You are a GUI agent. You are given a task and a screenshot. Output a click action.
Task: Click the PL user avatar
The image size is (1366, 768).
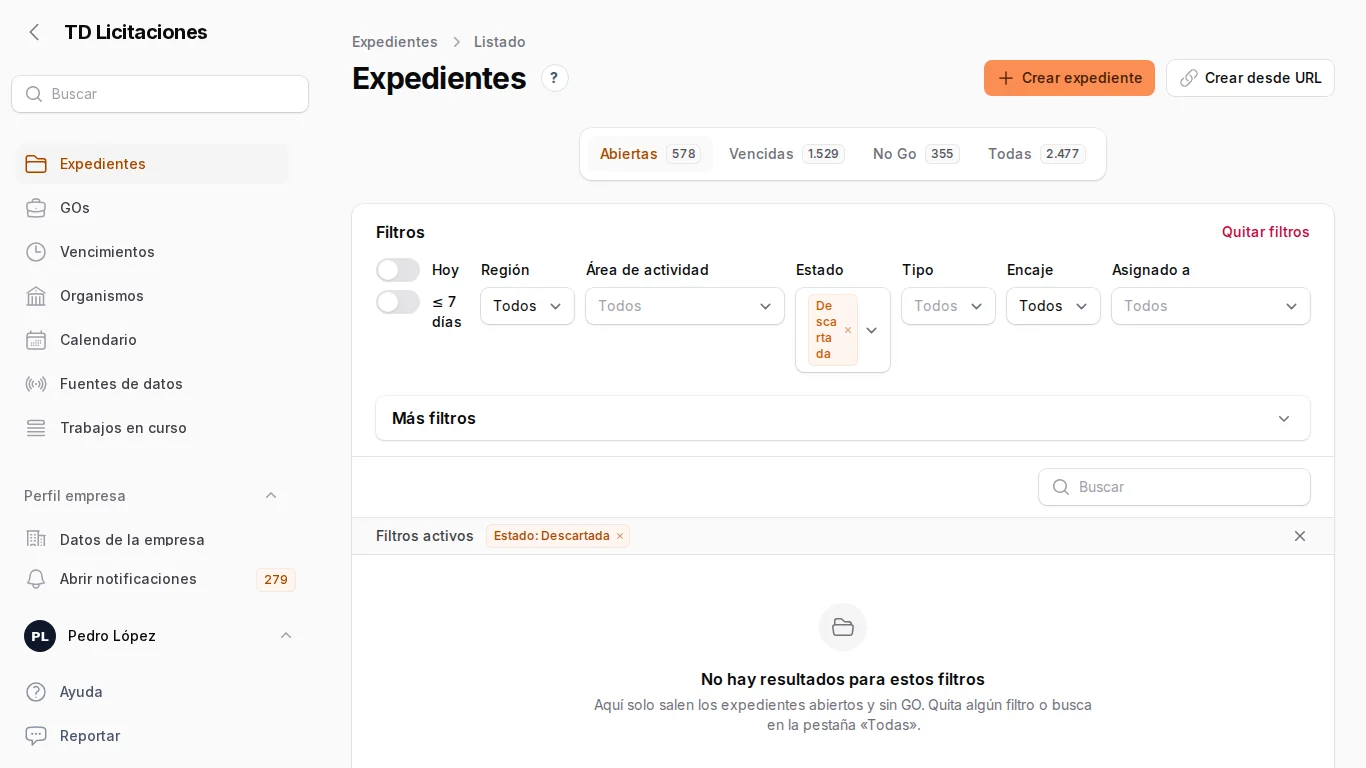point(40,636)
